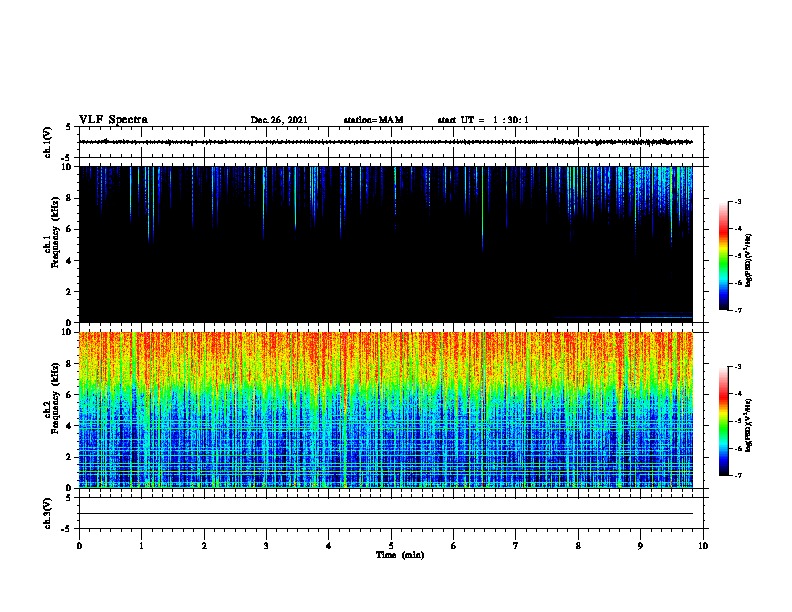
Task: Click the log(PSD) label of ch.1 colorbar
Action: (x=749, y=260)
